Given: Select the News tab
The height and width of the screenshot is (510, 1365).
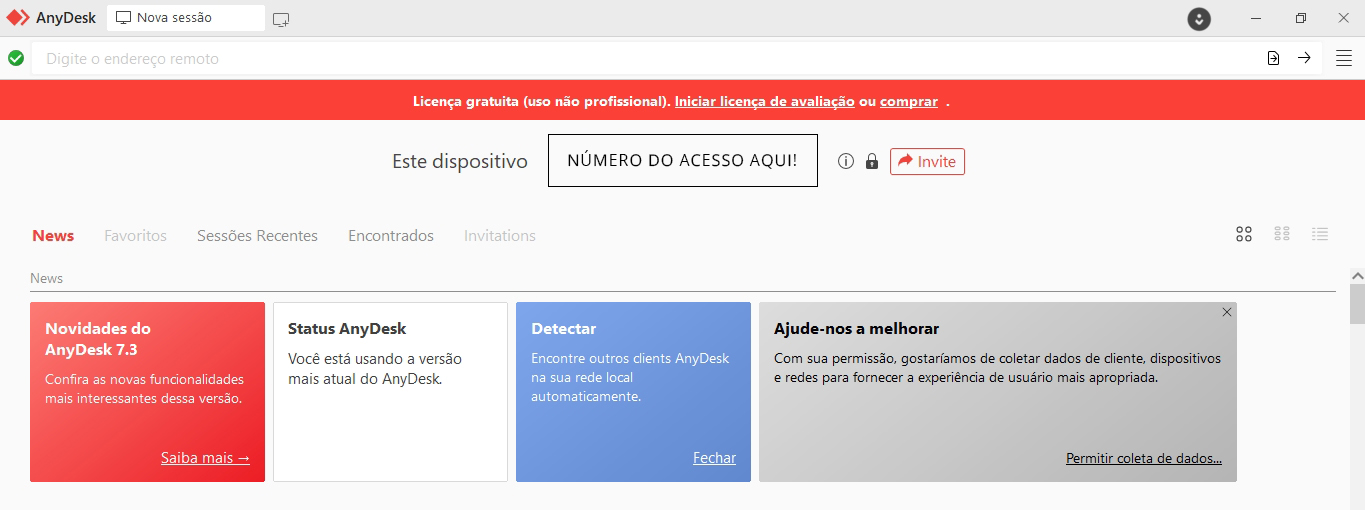Looking at the screenshot, I should (x=53, y=236).
